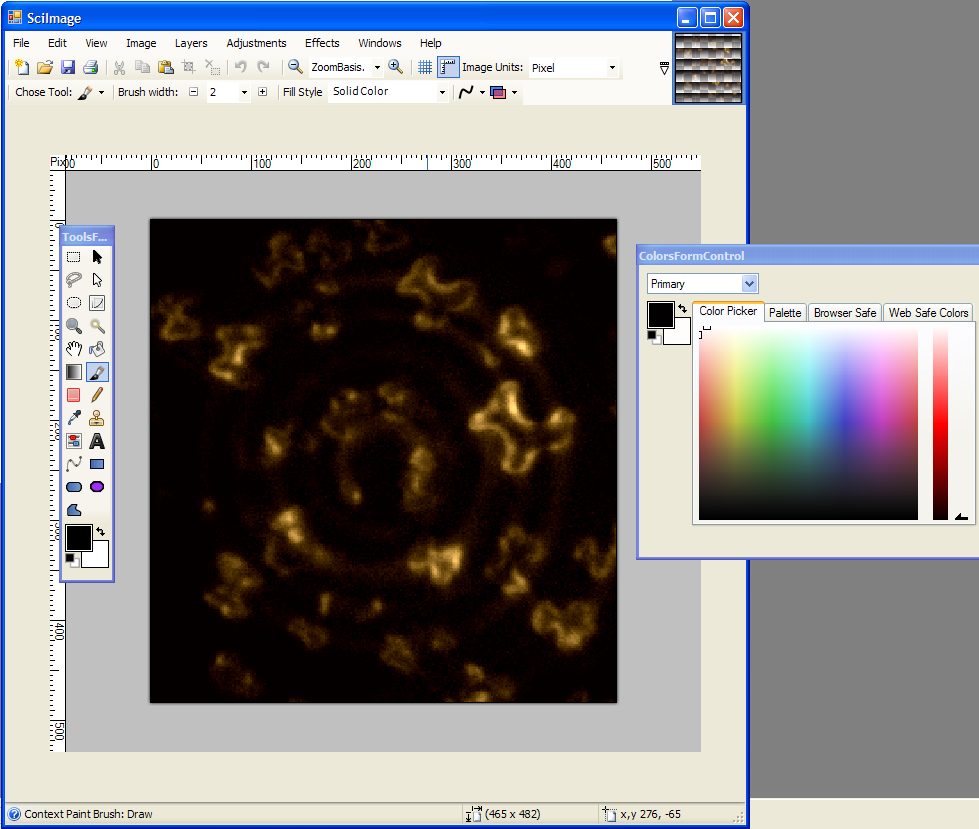This screenshot has width=979, height=829.
Task: Choose the Gradient tool
Action: (x=74, y=372)
